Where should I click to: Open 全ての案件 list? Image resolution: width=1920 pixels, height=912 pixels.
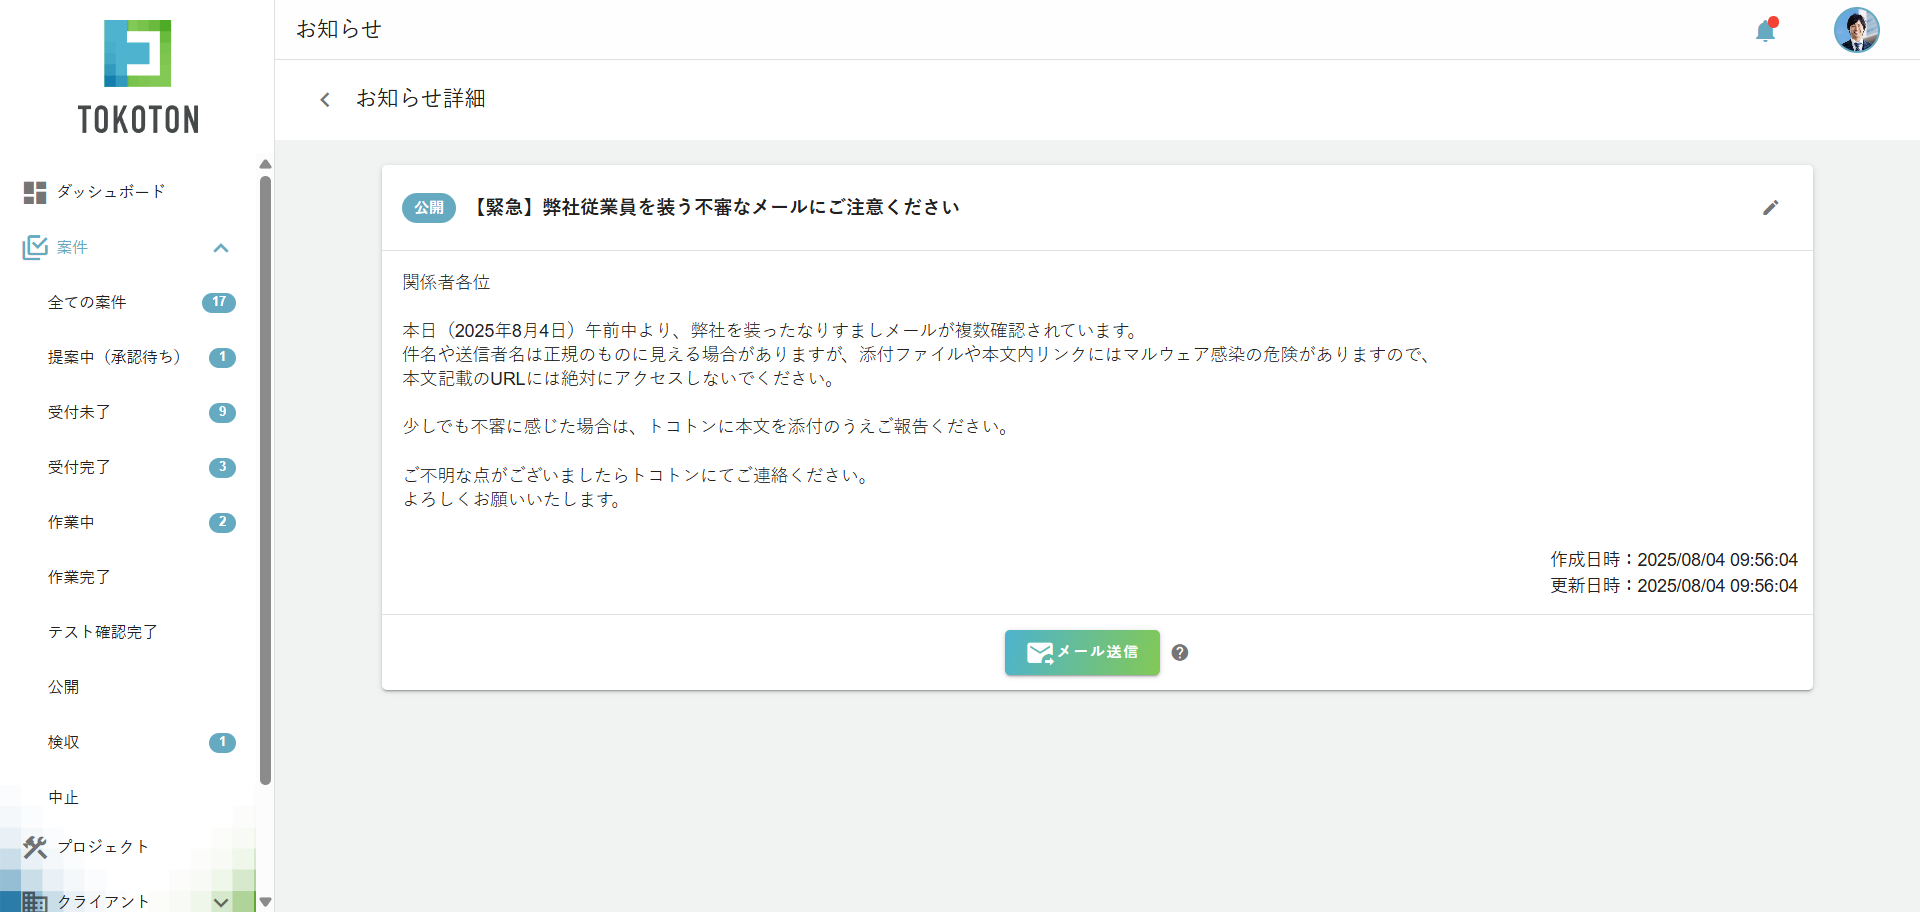(87, 302)
